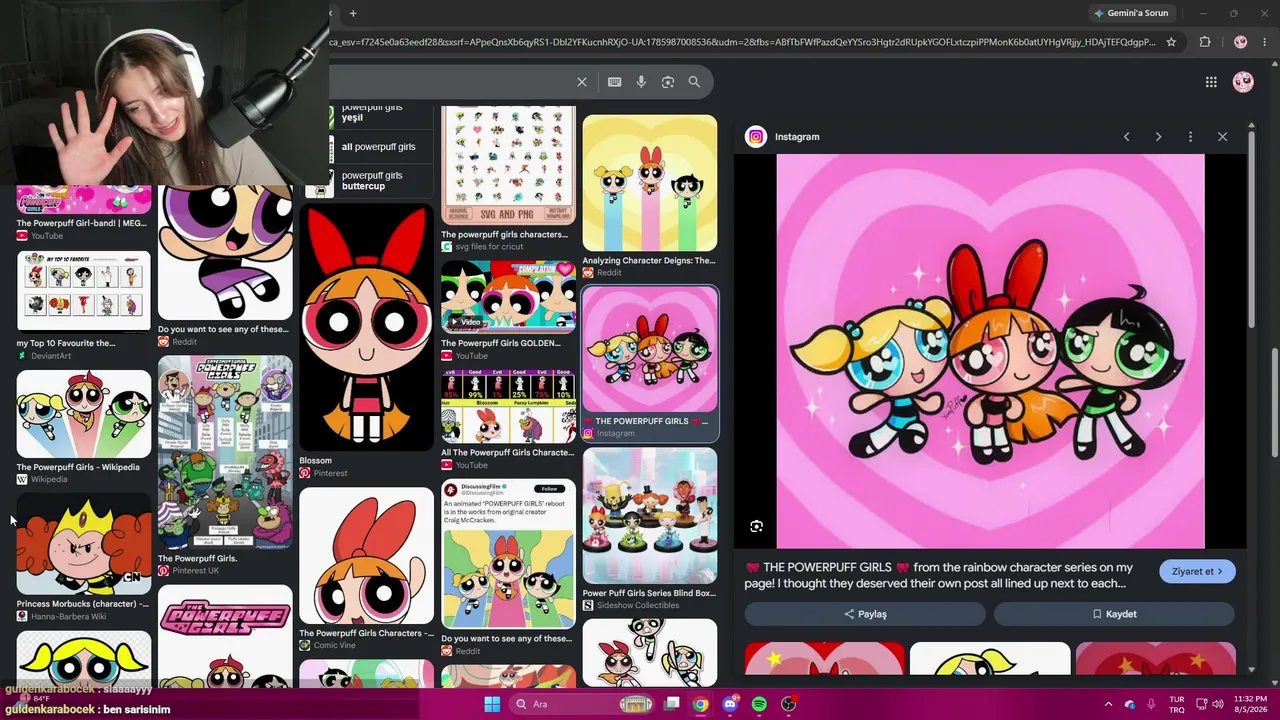Click the browser address bar URL
The width and height of the screenshot is (1280, 720).
pyautogui.click(x=742, y=42)
